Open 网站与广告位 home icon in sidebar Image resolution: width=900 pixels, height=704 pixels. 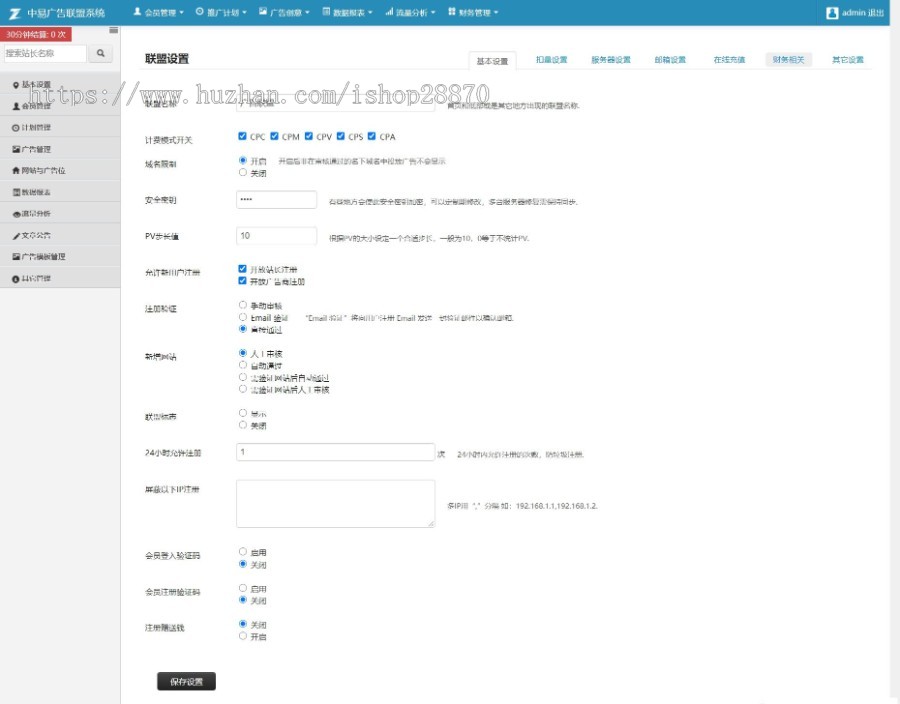pyautogui.click(x=16, y=171)
